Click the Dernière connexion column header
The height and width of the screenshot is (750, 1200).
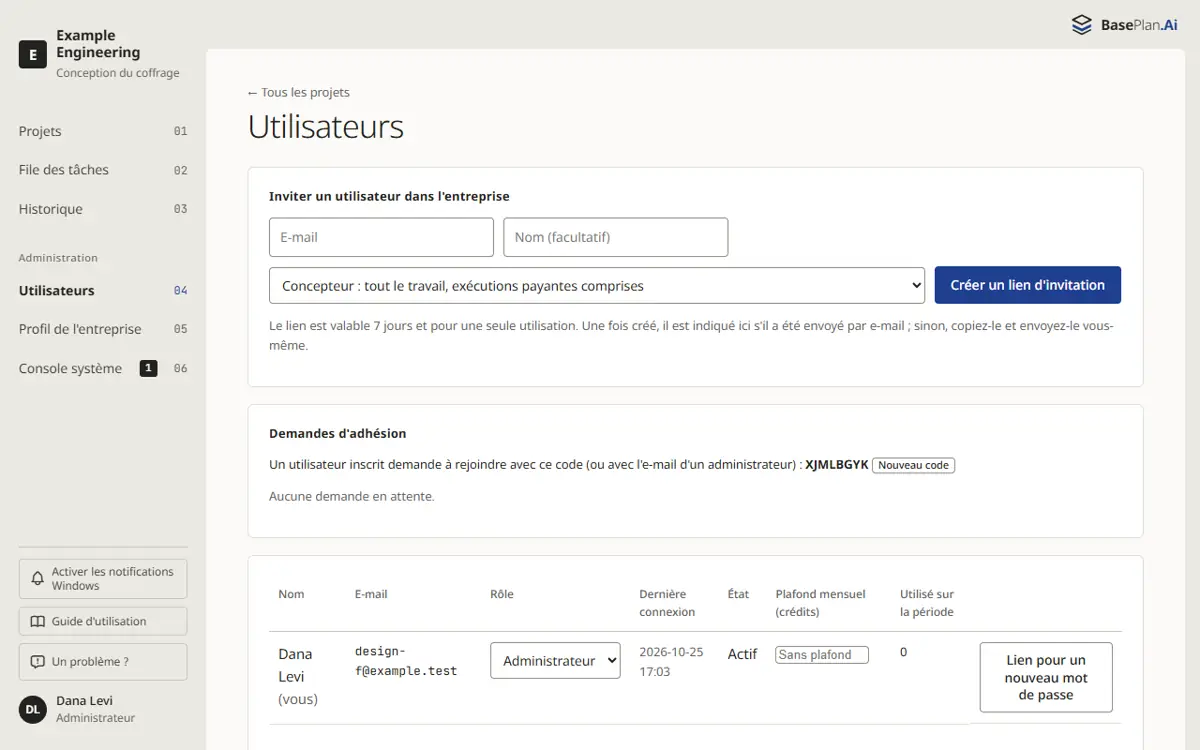coord(667,603)
